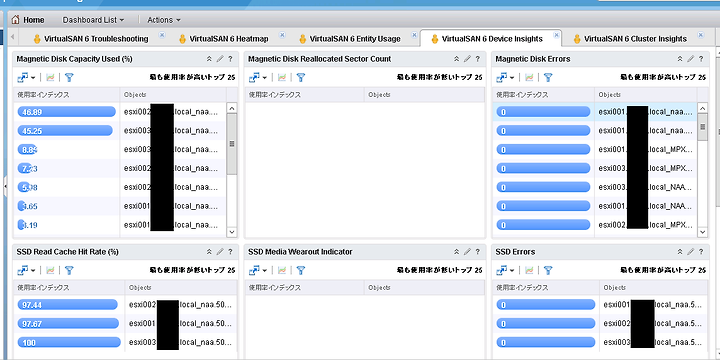Collapse the SSD Media Wearout Indicator widget
The width and height of the screenshot is (720, 360).
click(x=456, y=252)
